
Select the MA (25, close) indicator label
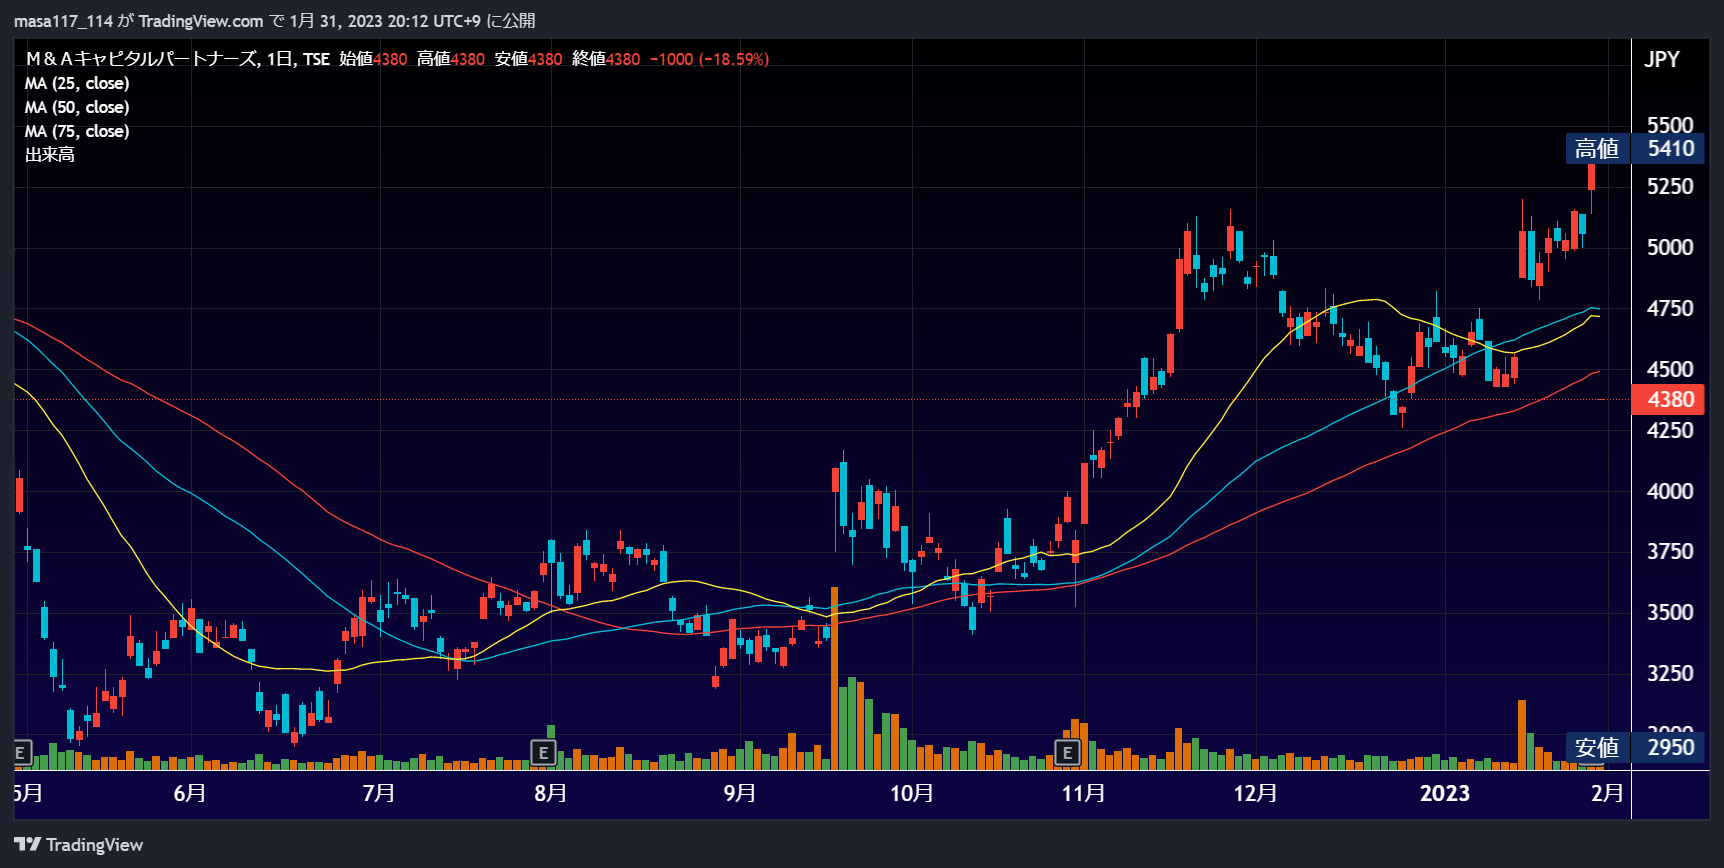(x=77, y=83)
